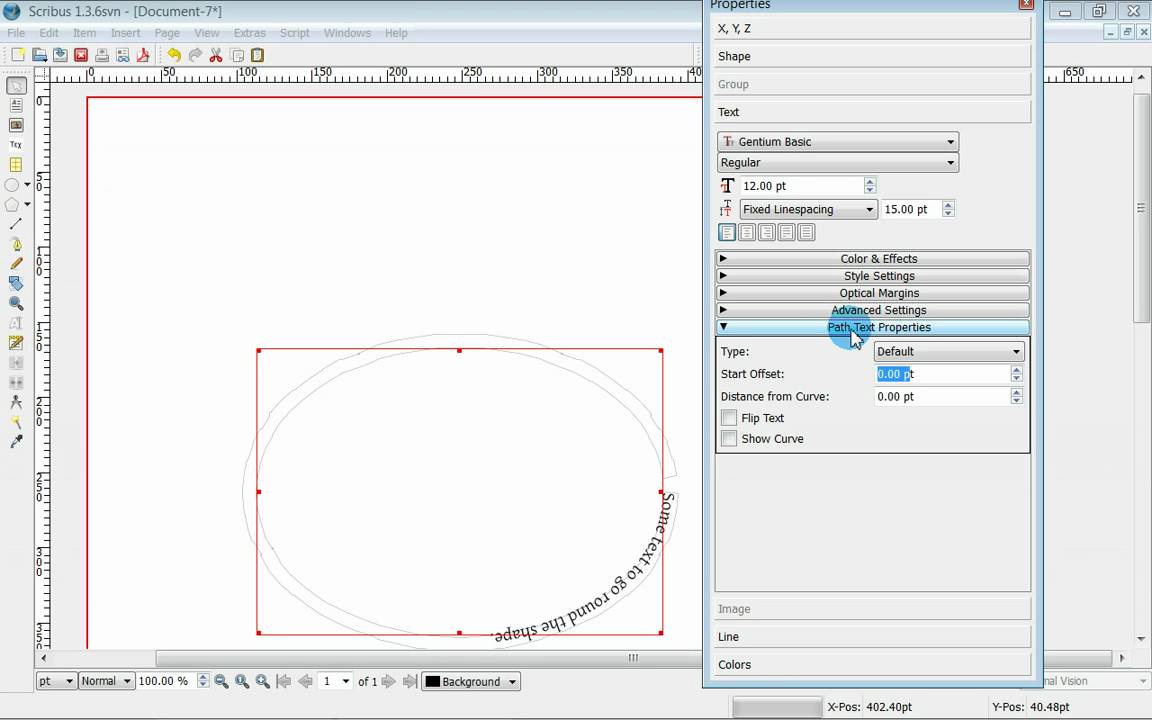Open the Normal preview quality dropdown
This screenshot has height=720, width=1152.
coord(107,681)
